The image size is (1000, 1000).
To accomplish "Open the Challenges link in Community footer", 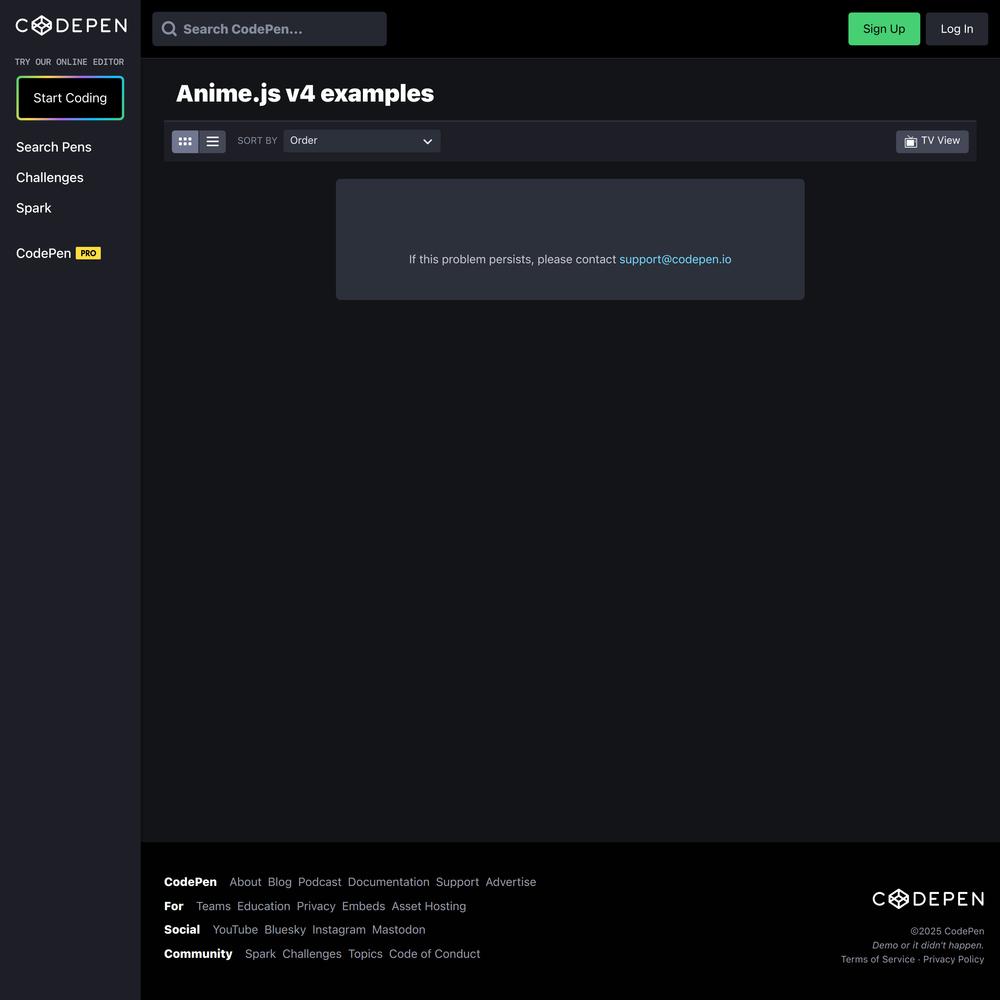I will (x=312, y=954).
